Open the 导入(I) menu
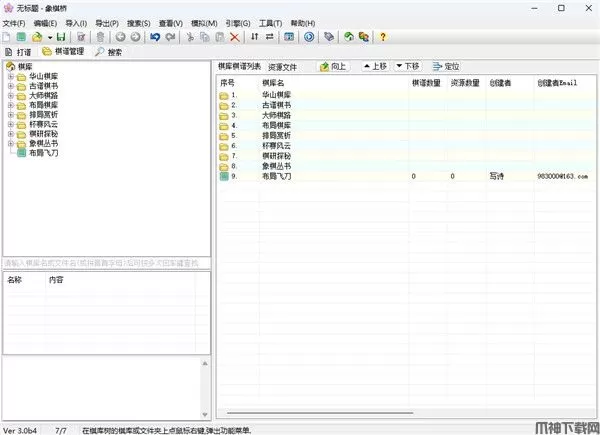This screenshot has width=600, height=435. [76, 23]
